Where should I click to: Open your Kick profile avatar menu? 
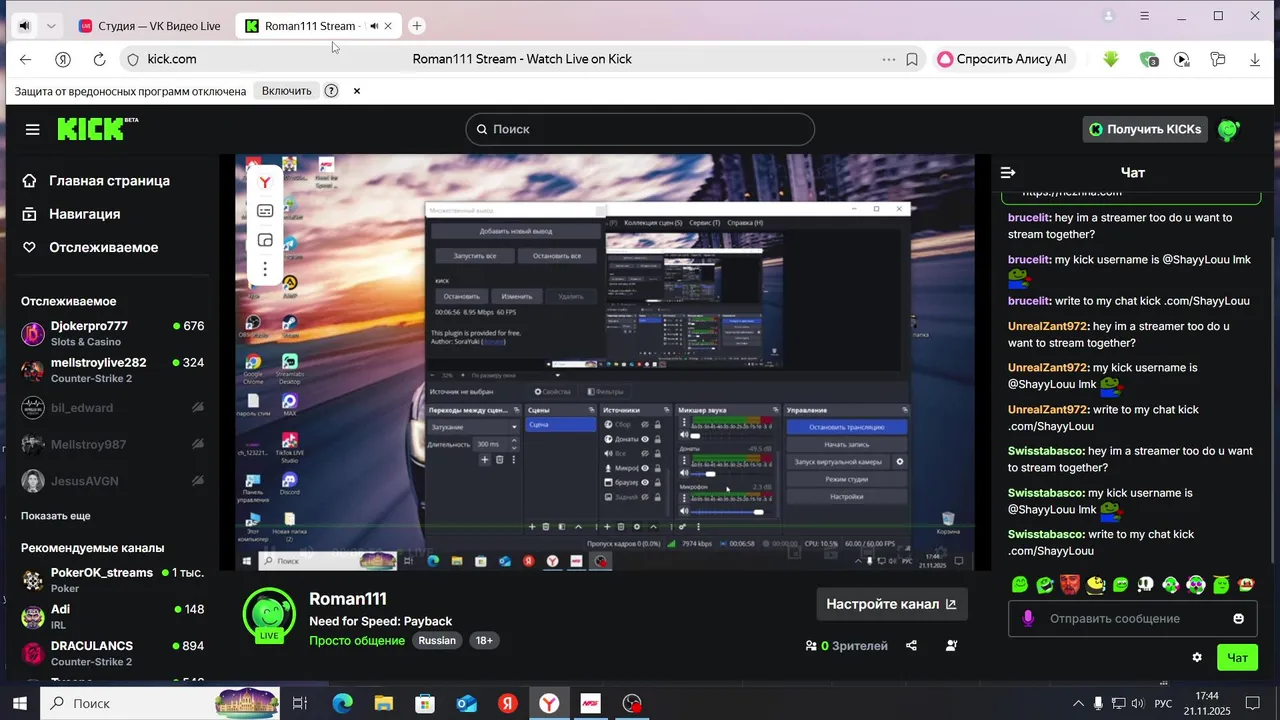click(1229, 129)
